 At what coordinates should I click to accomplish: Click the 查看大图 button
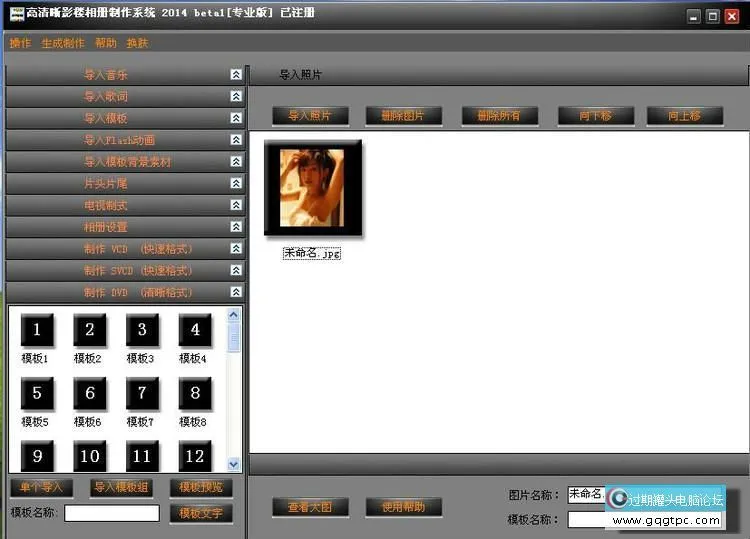pyautogui.click(x=310, y=507)
